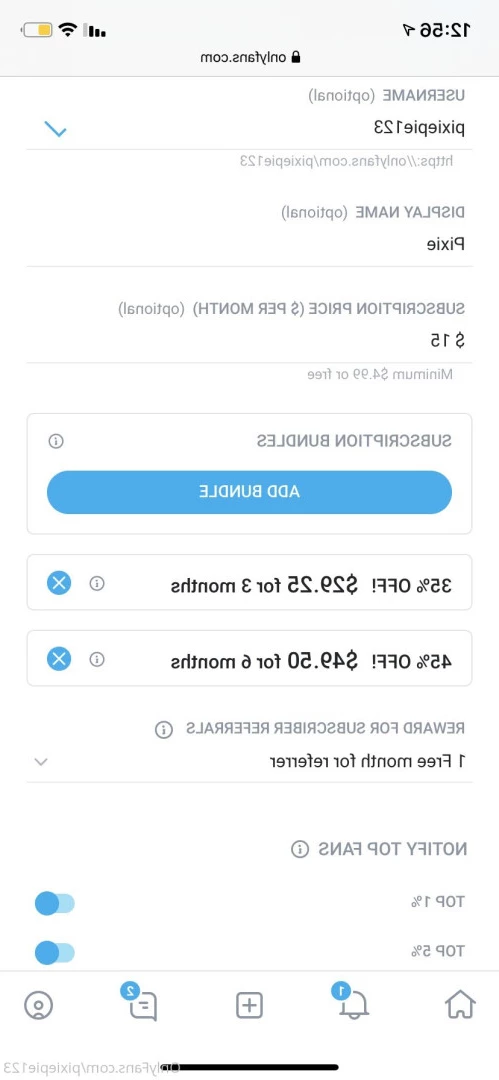Open the profile avatar icon
499x1080 pixels.
pyautogui.click(x=38, y=1006)
